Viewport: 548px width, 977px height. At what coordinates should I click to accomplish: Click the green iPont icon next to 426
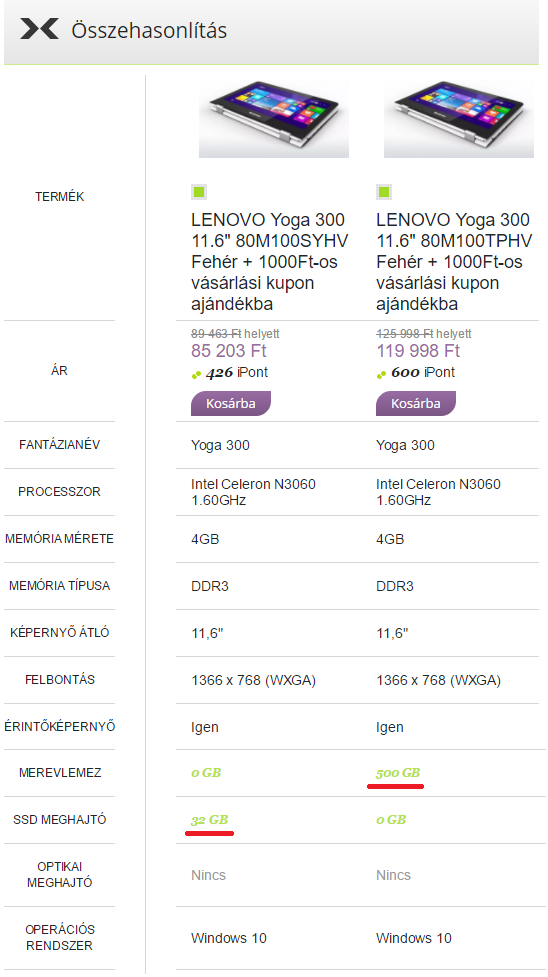point(196,374)
